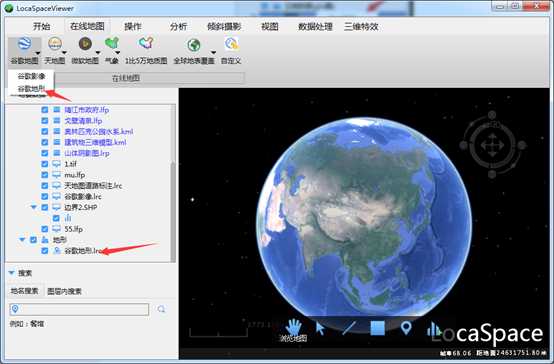Click the bottom knob of navigation compass
The width and height of the screenshot is (554, 364).
tap(492, 174)
